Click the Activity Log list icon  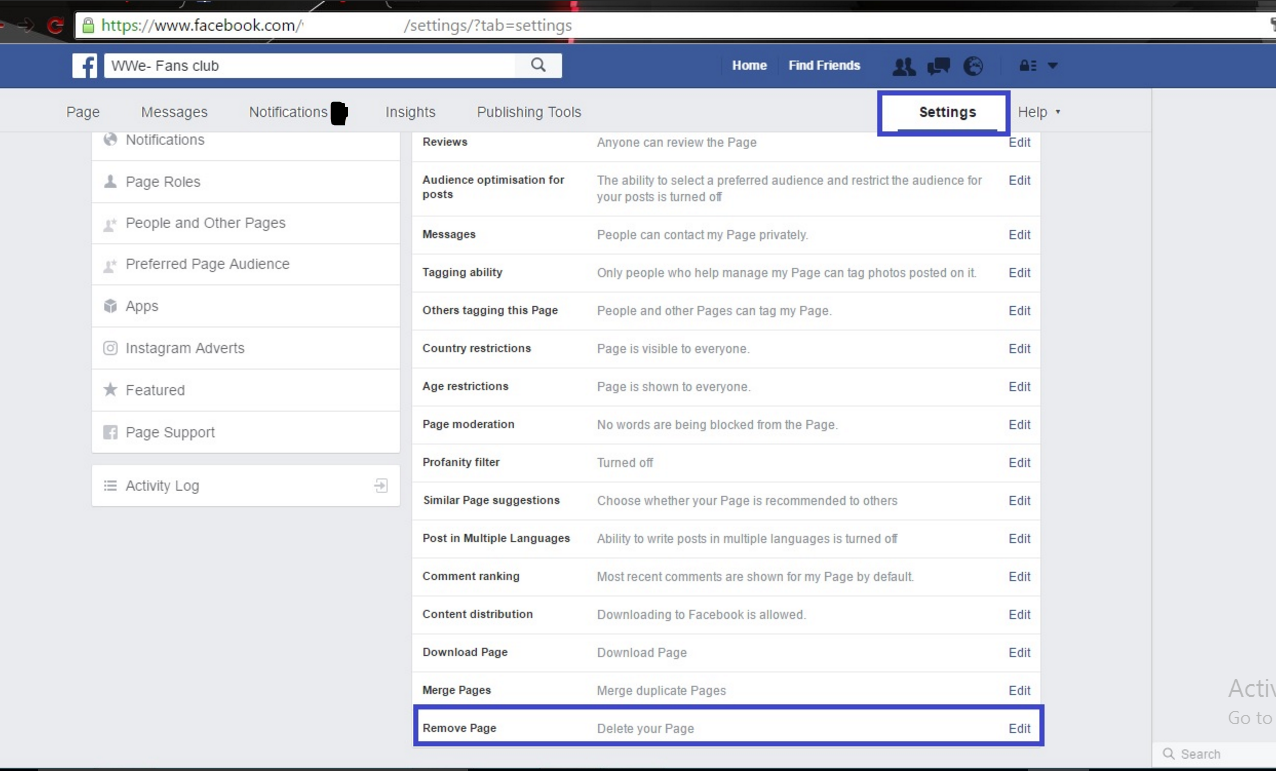110,485
